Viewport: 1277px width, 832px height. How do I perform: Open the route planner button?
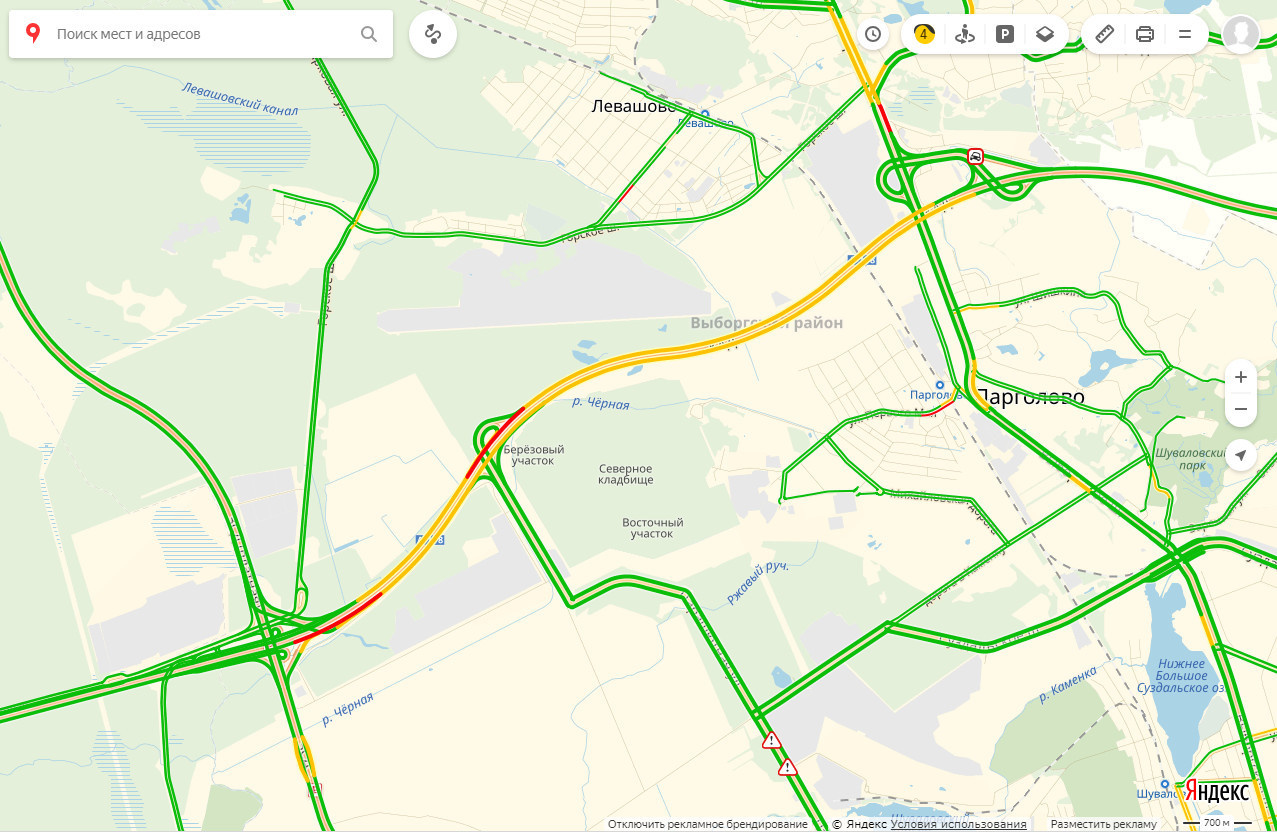(433, 34)
